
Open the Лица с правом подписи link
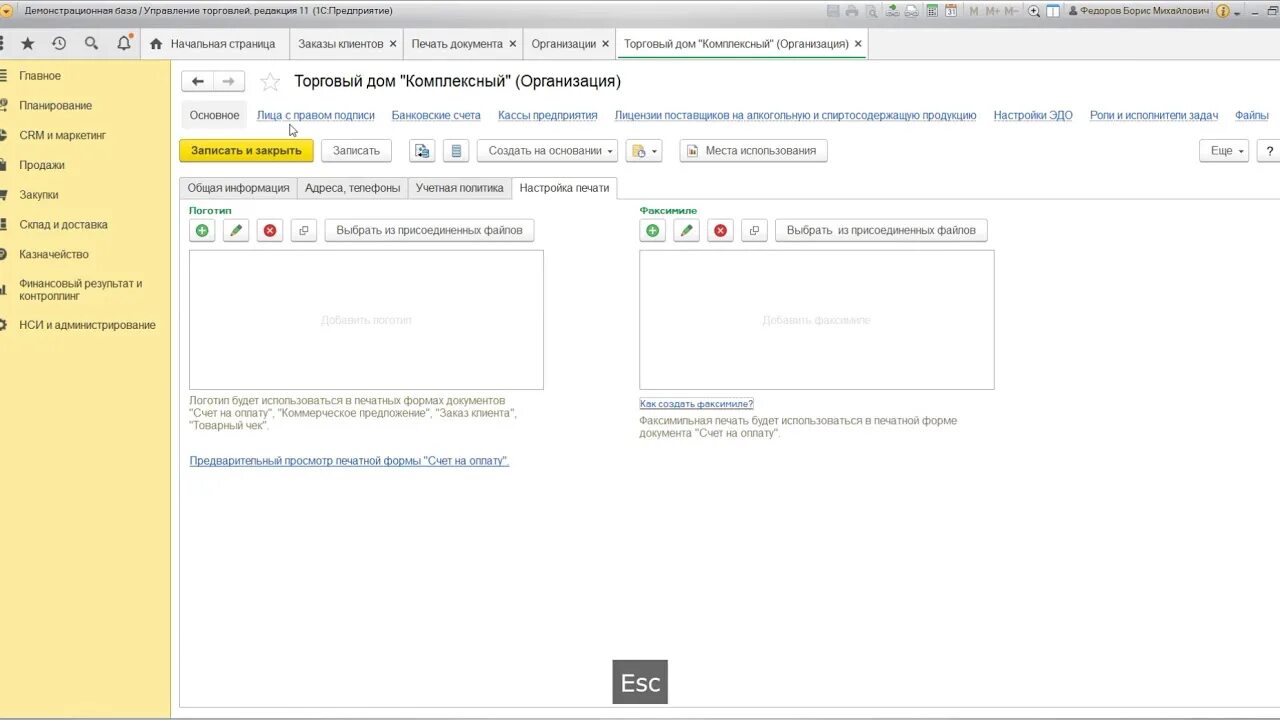[316, 116]
